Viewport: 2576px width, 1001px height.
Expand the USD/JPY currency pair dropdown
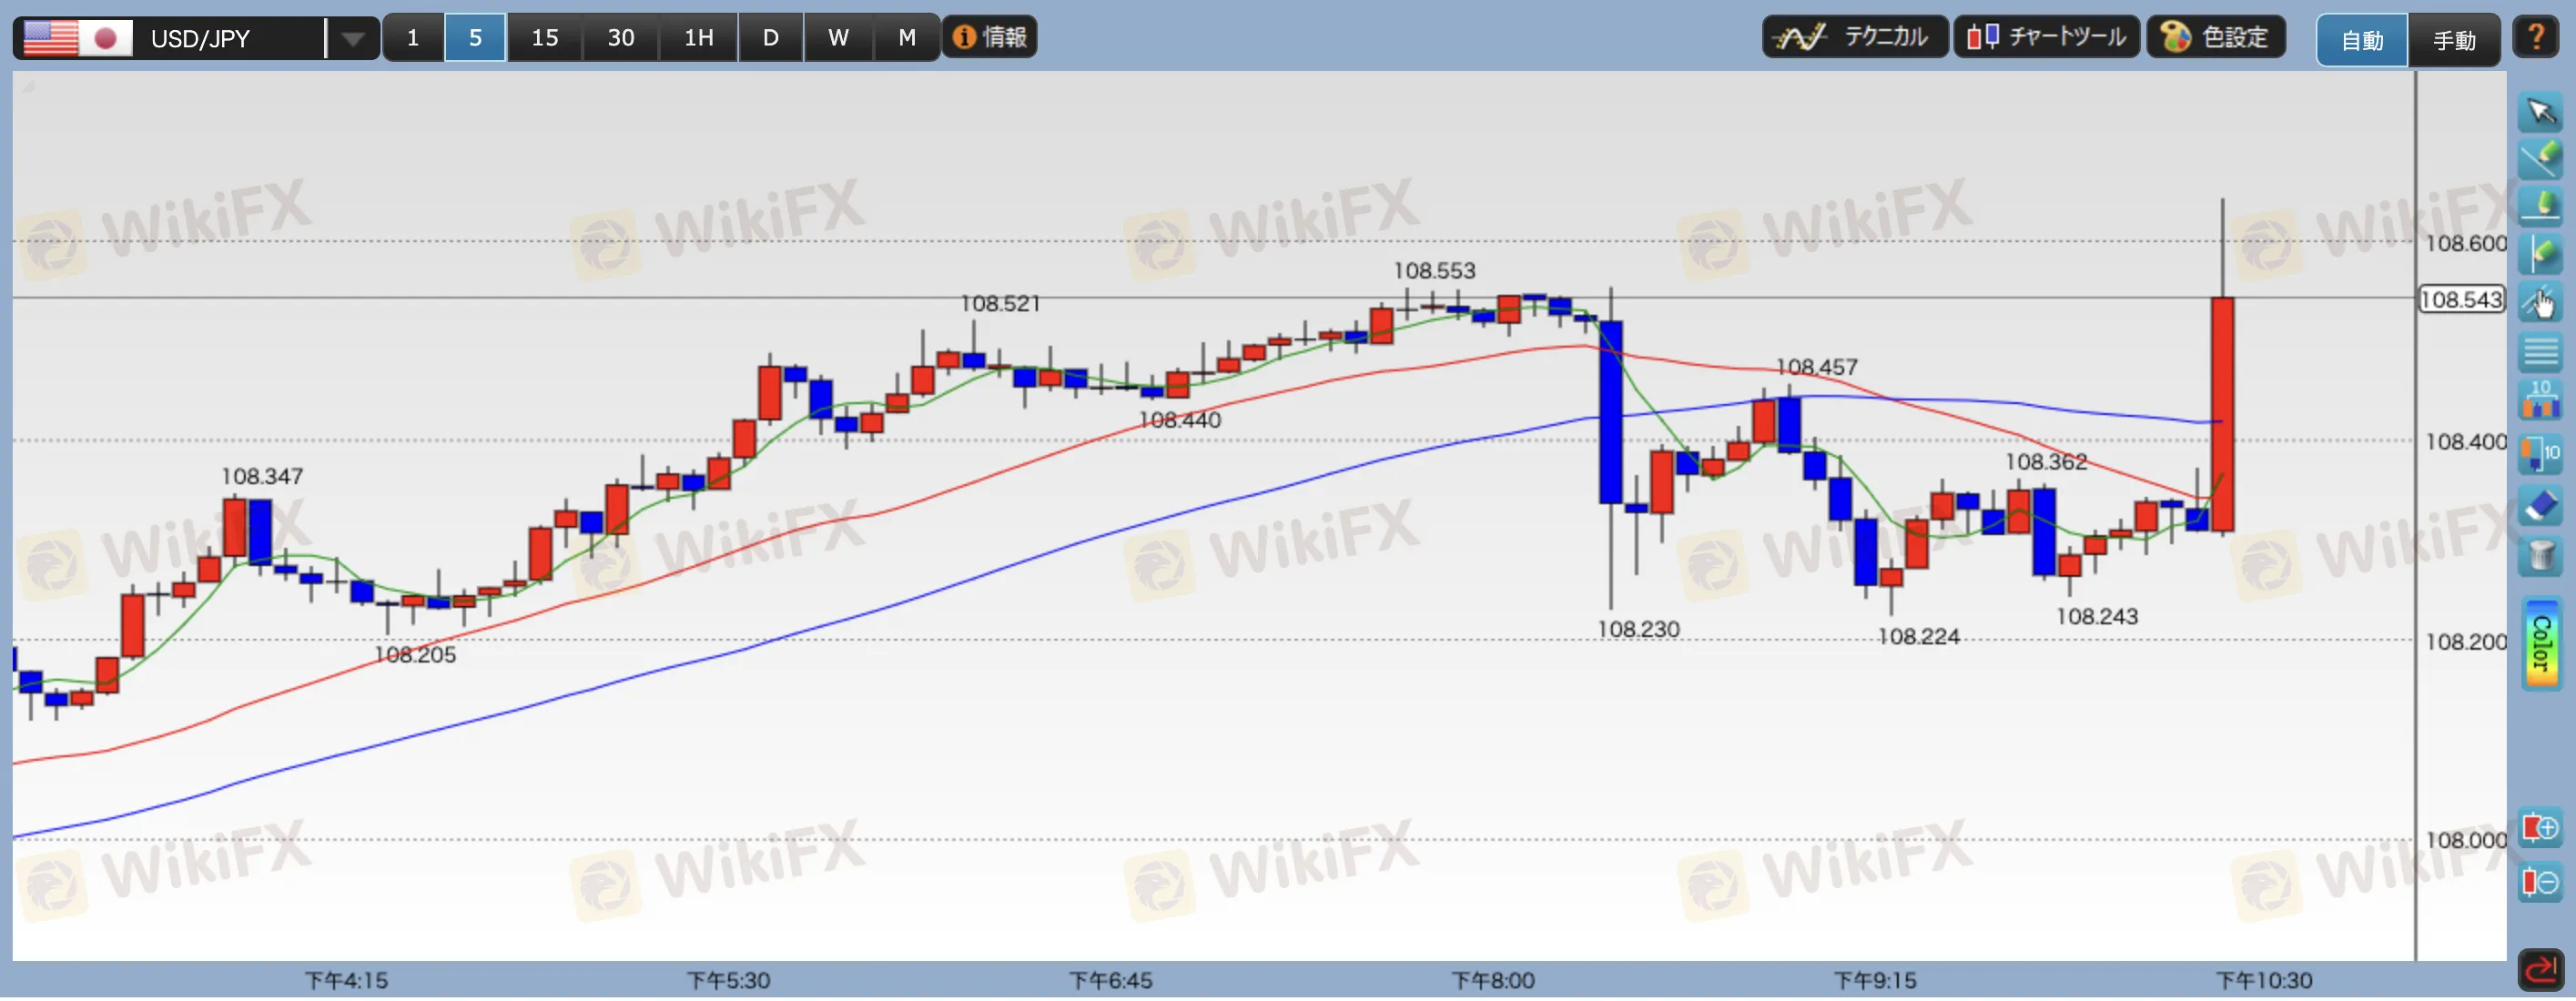[x=352, y=39]
